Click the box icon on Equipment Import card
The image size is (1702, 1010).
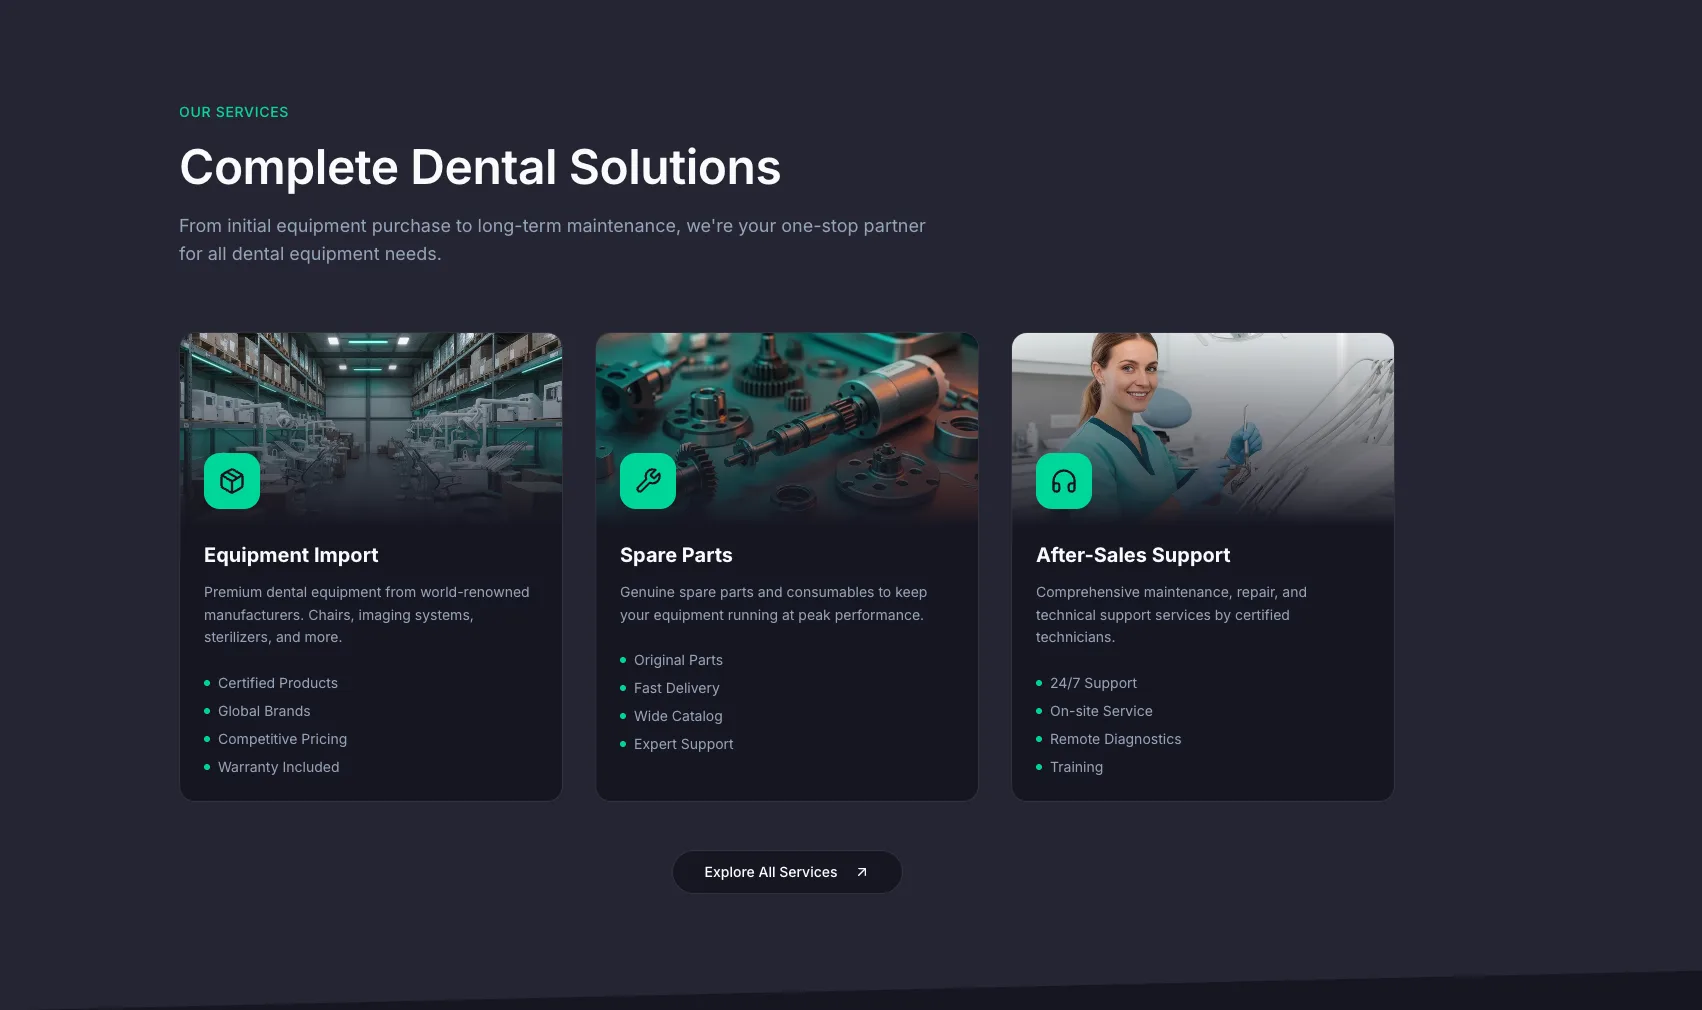[232, 481]
